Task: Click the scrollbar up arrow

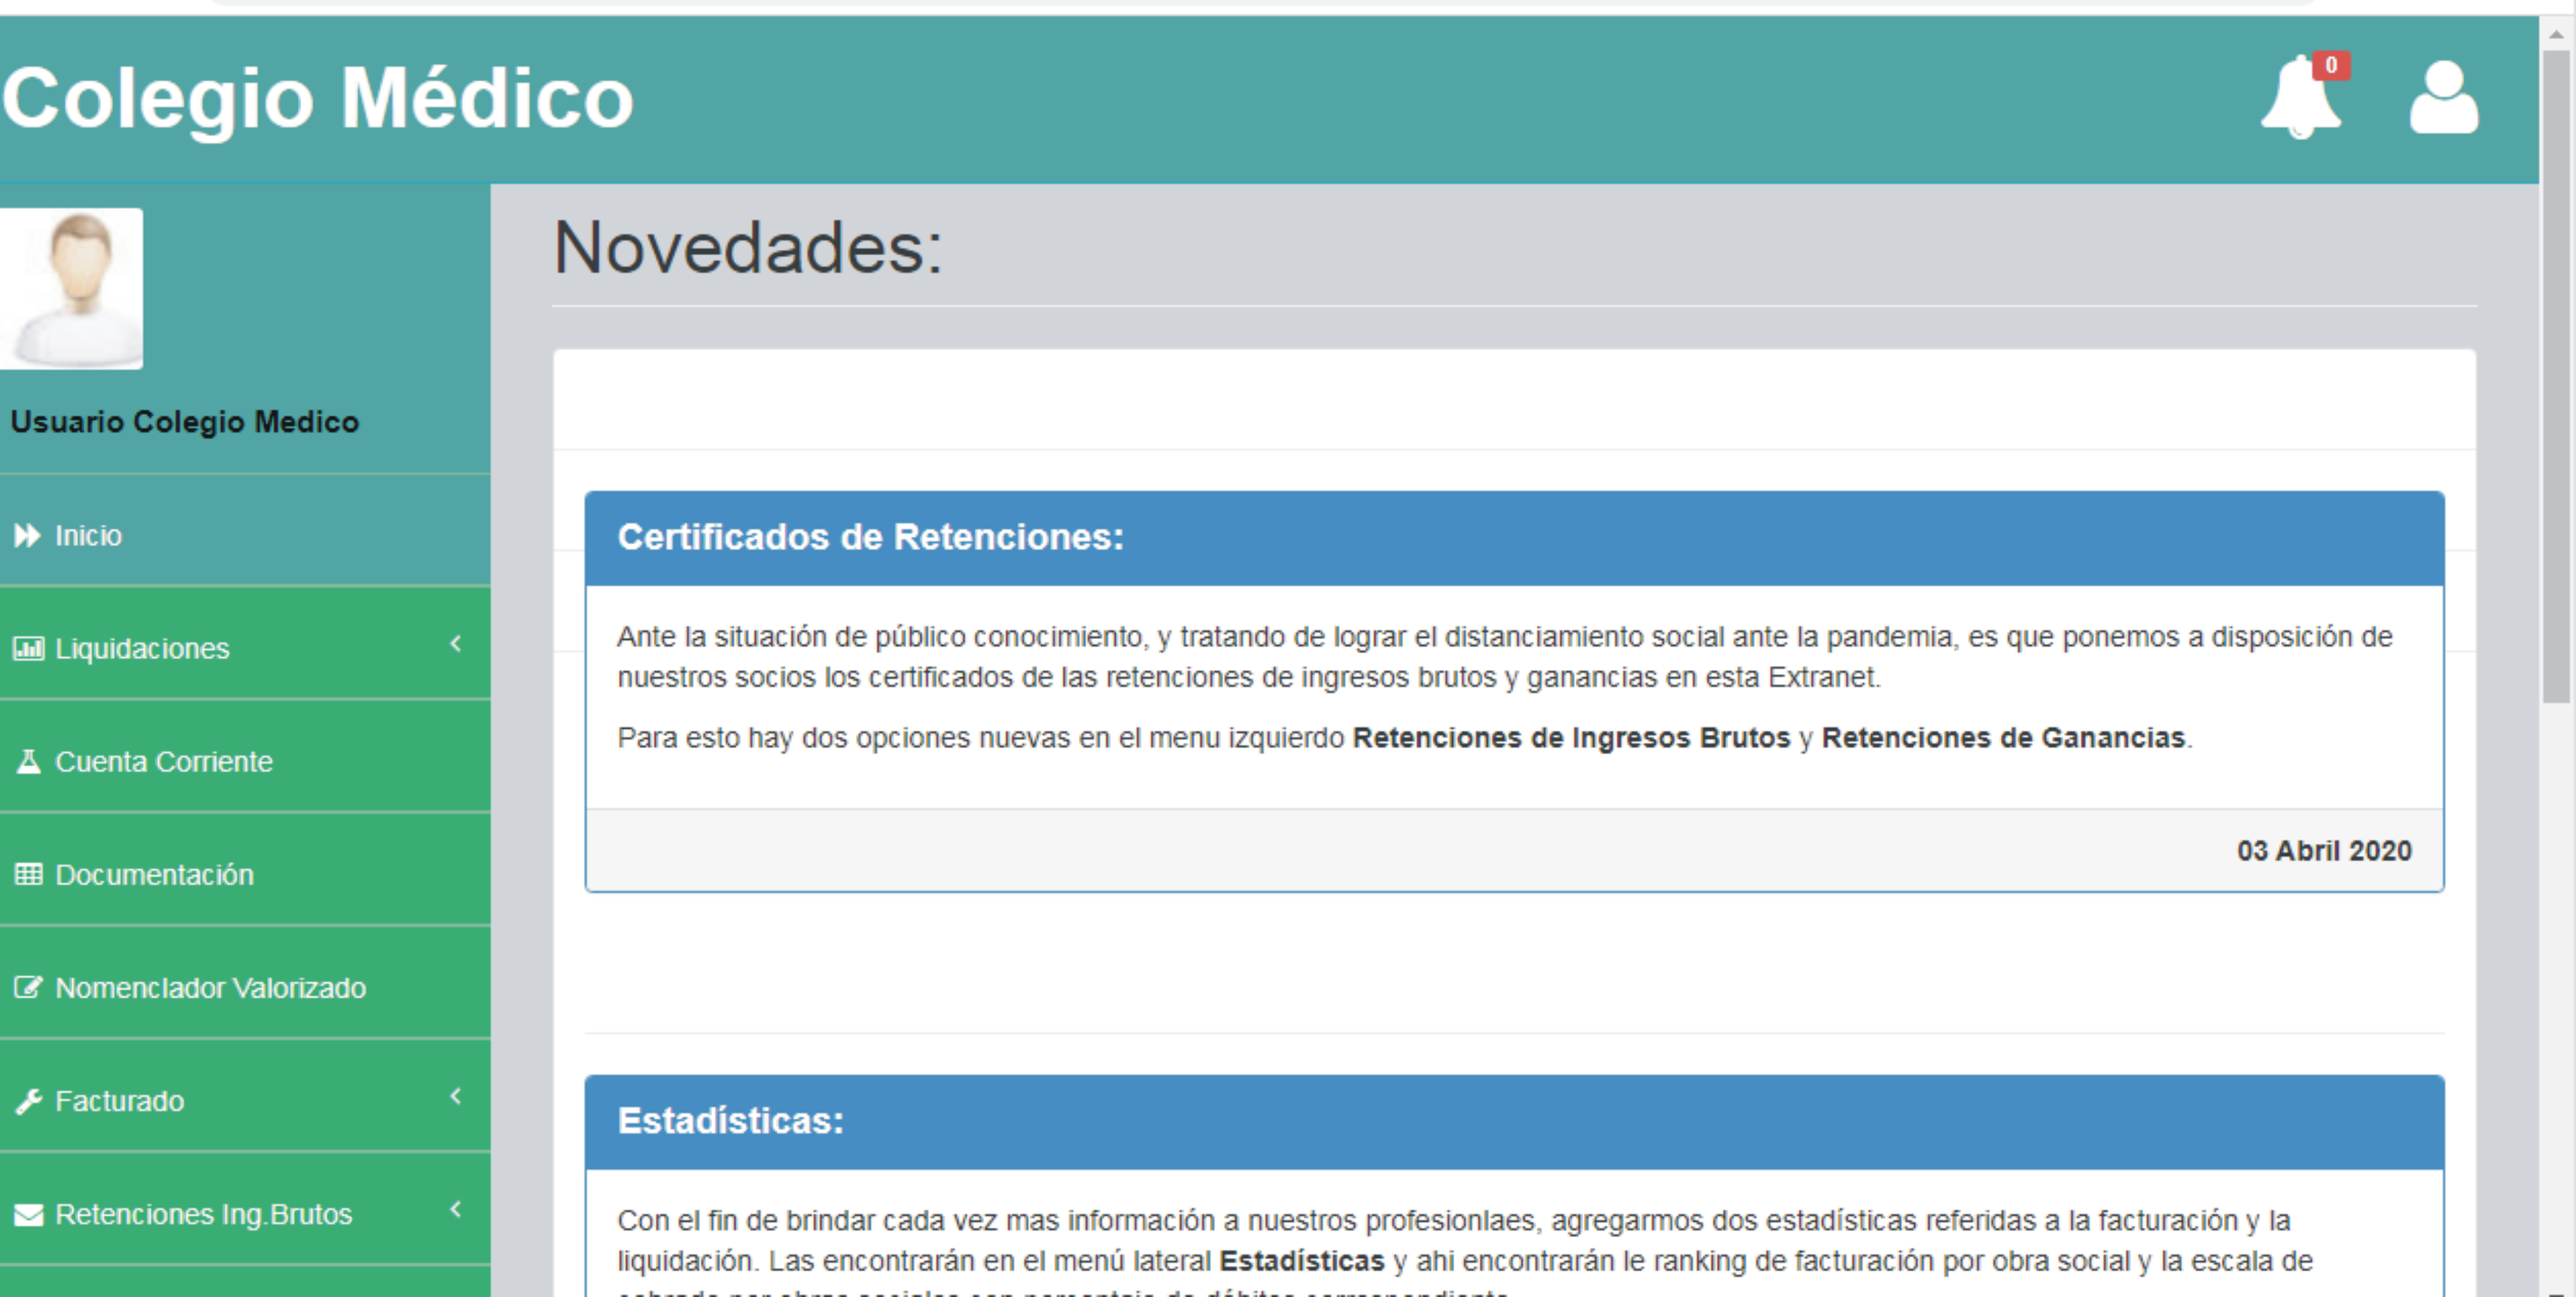Action: (2557, 33)
